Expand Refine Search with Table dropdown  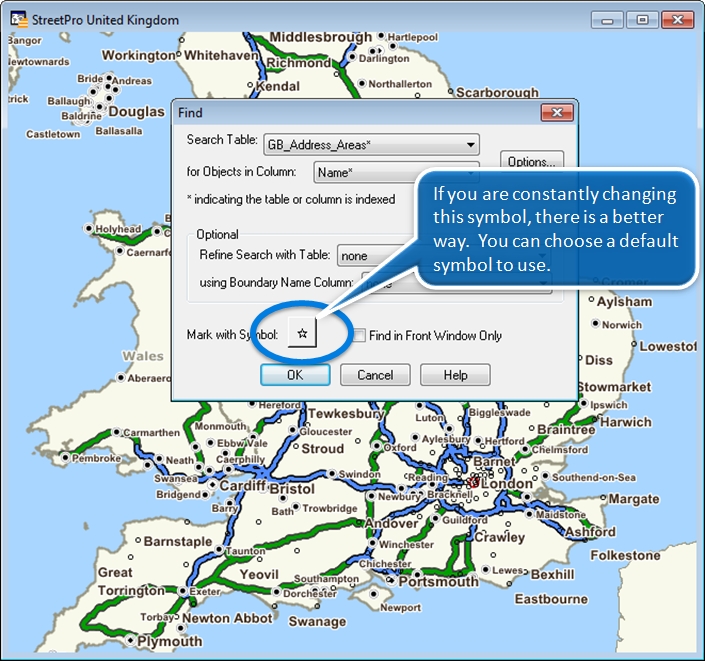coord(443,256)
